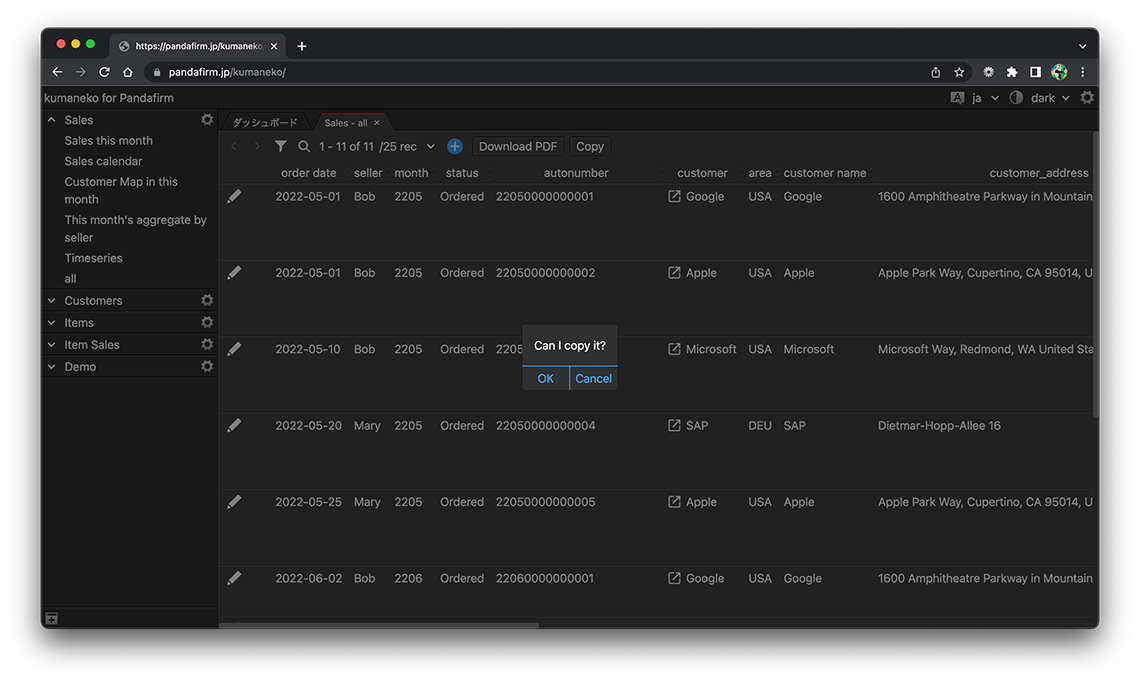The height and width of the screenshot is (683, 1140).
Task: Close the Sales - all tab
Action: [x=377, y=123]
